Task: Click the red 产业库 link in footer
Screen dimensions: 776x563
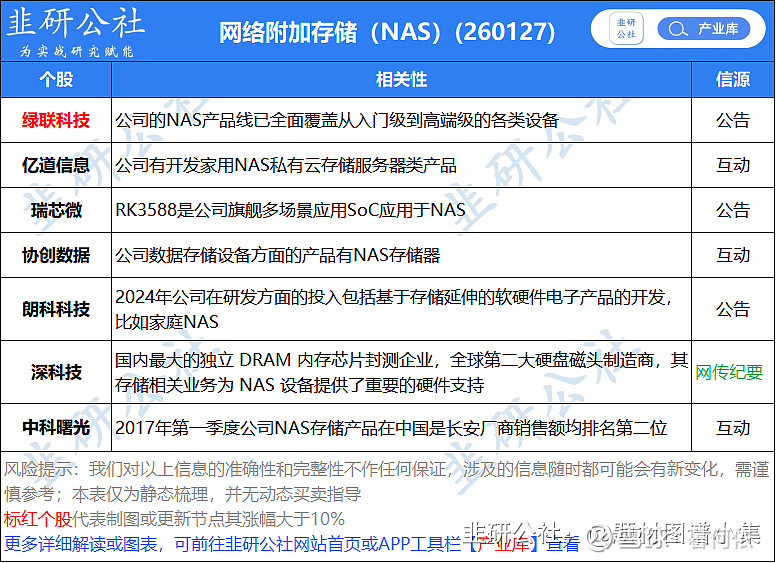Action: (x=503, y=544)
